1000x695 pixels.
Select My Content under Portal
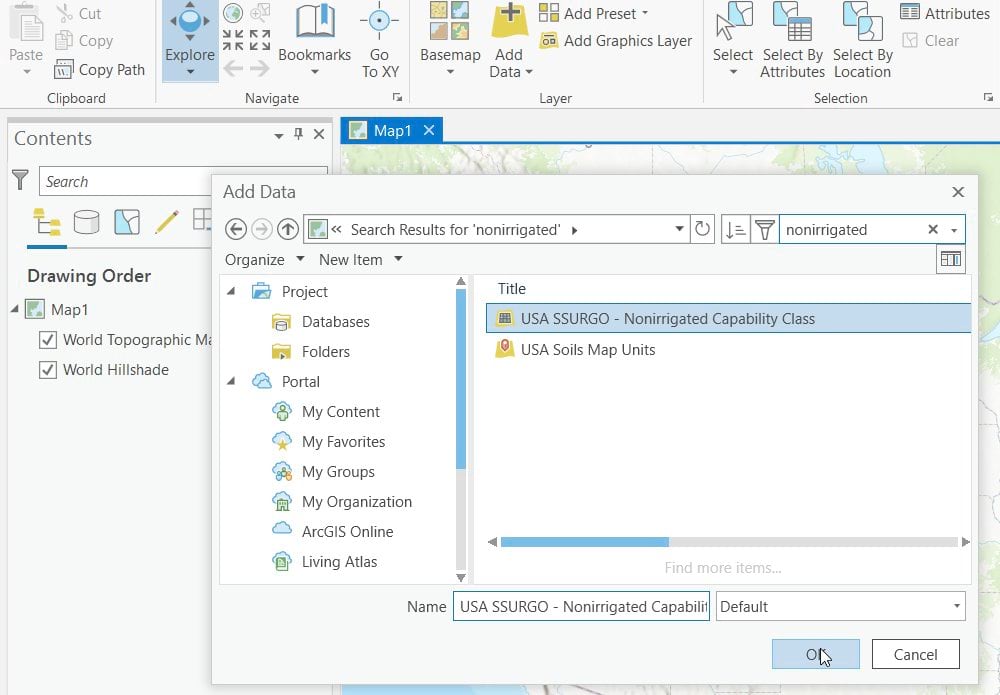tap(326, 411)
